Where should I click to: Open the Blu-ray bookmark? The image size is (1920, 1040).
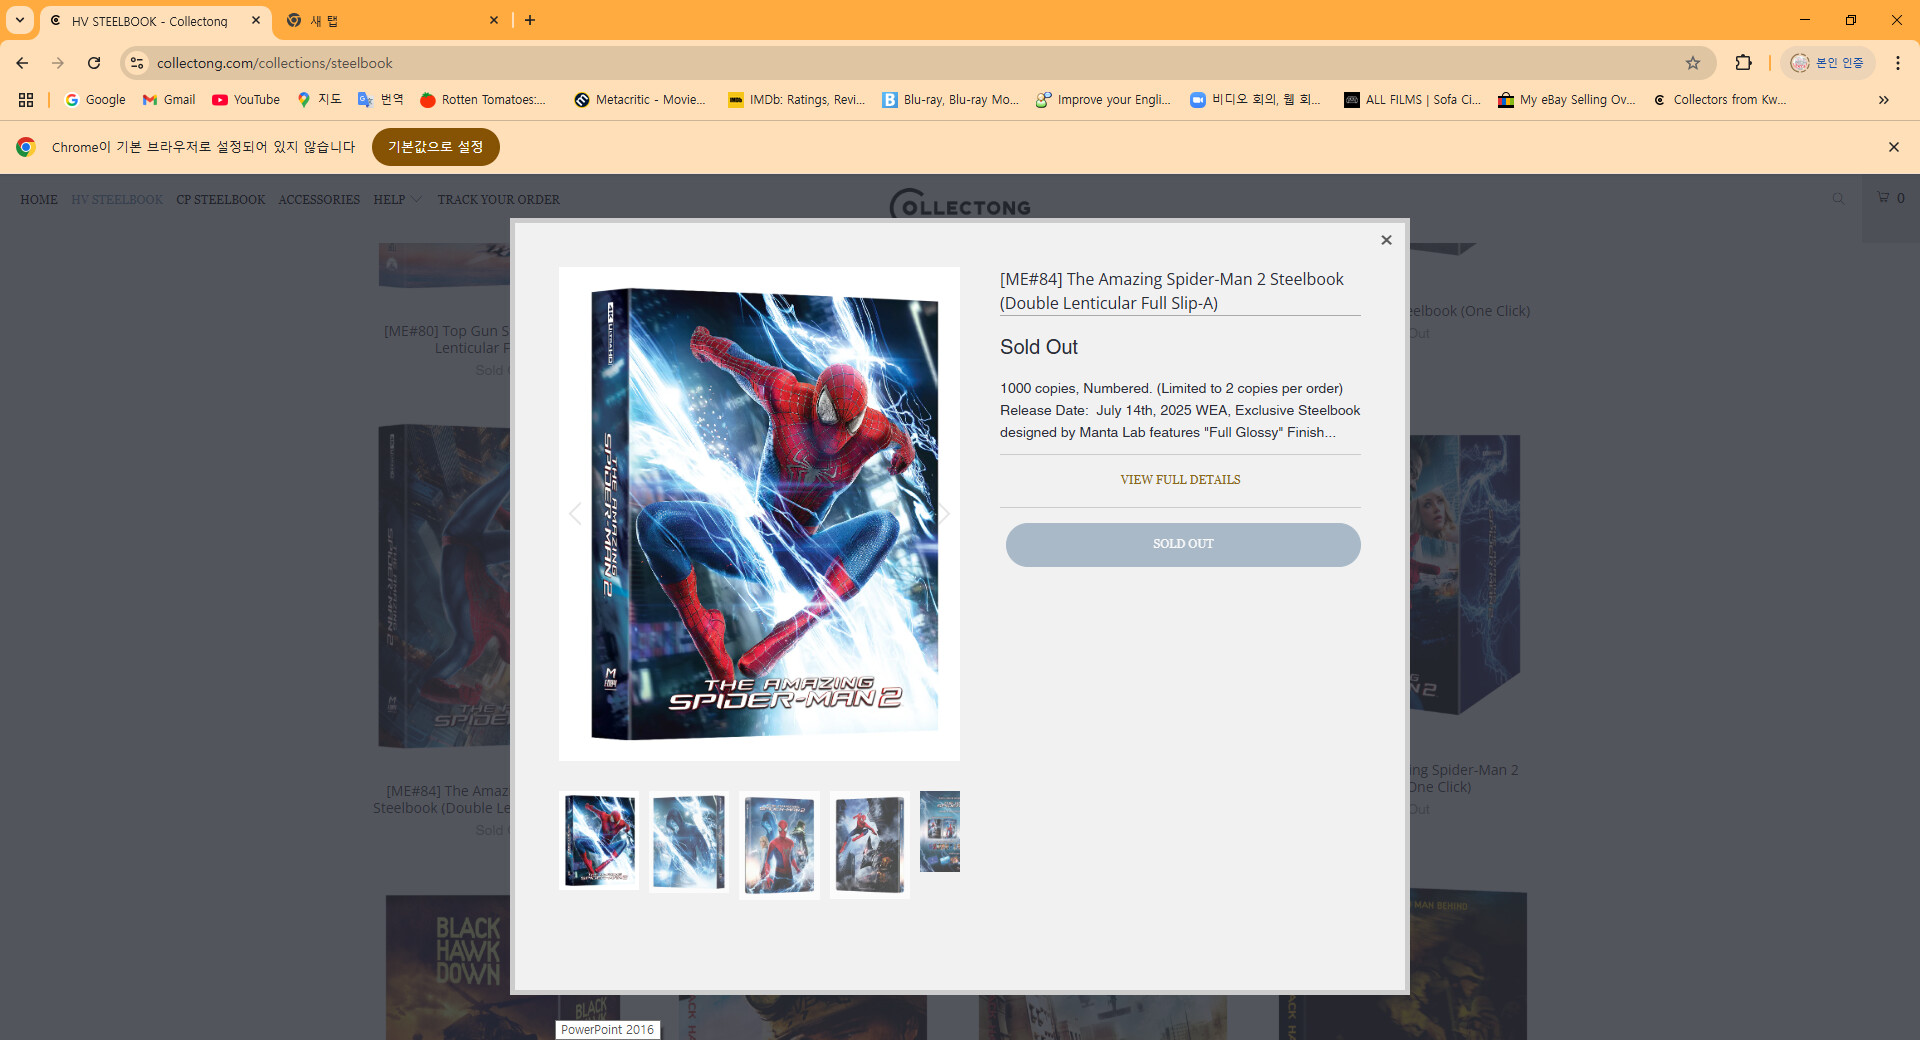coord(950,100)
